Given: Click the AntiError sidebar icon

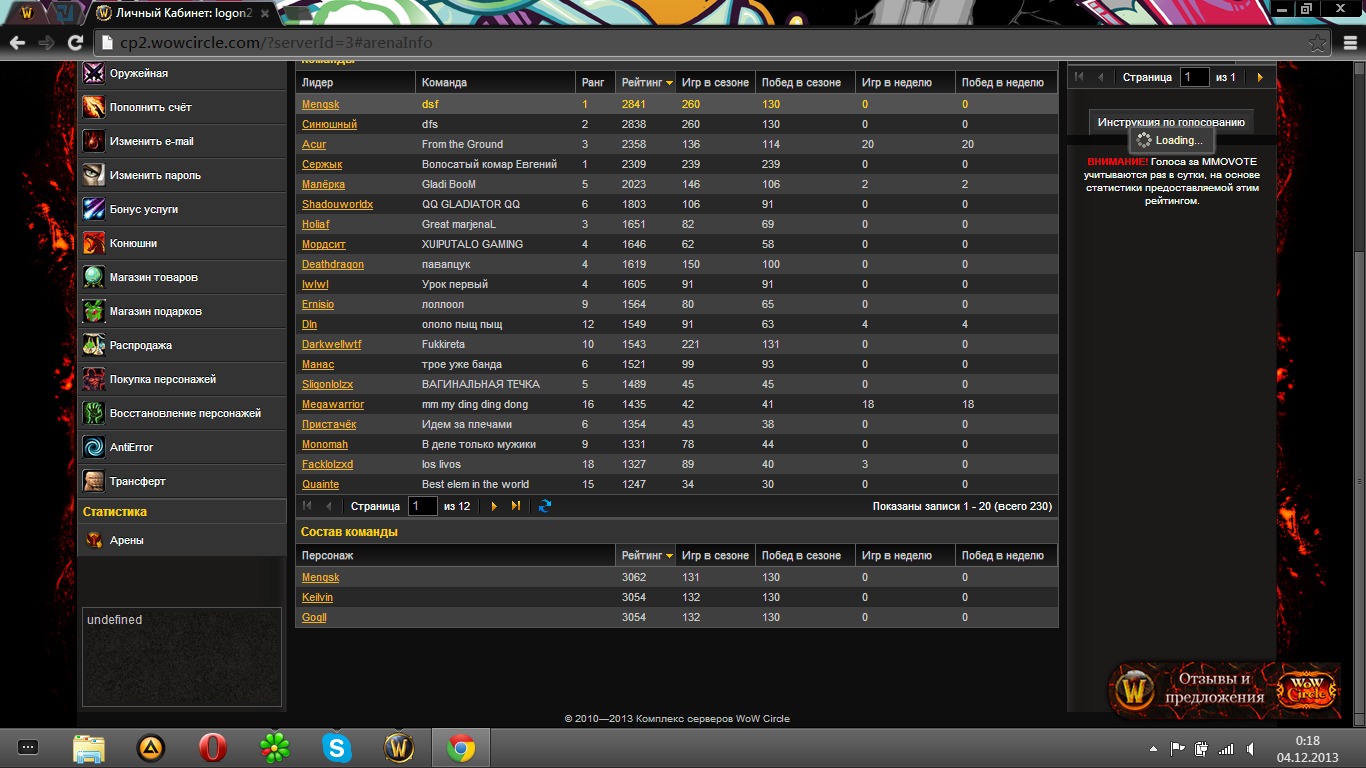Looking at the screenshot, I should pyautogui.click(x=94, y=447).
